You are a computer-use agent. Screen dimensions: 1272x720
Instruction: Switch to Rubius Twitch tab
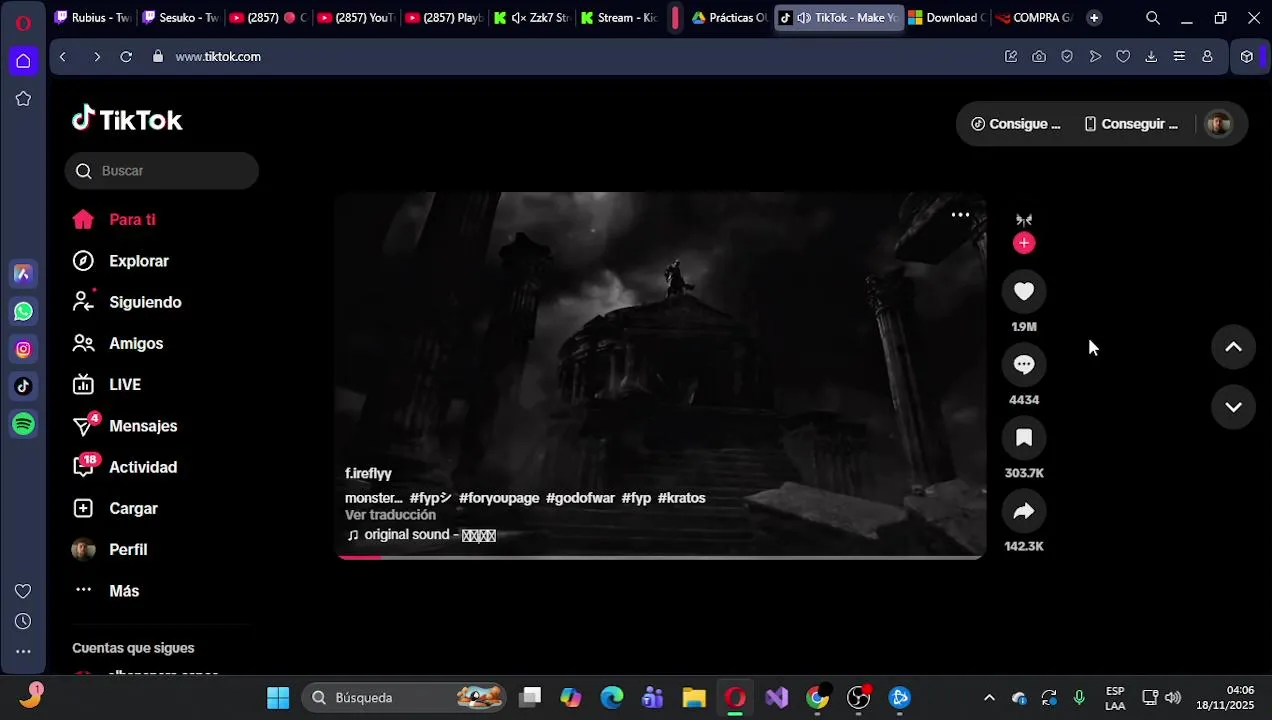coord(93,18)
